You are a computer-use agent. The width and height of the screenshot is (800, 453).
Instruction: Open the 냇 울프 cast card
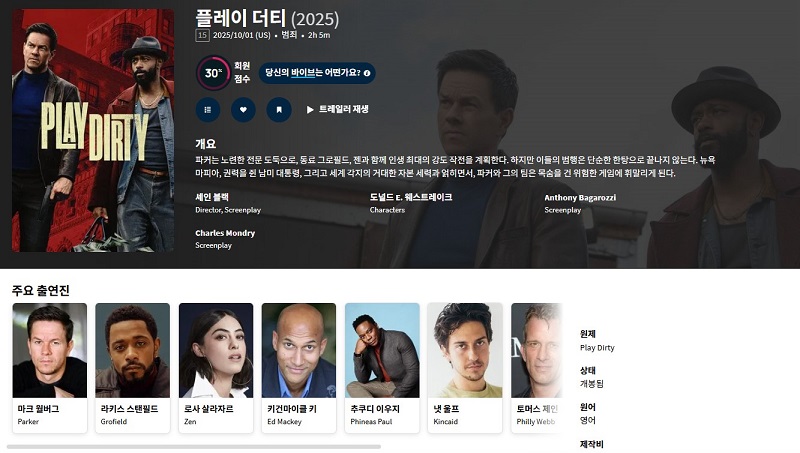coord(465,368)
